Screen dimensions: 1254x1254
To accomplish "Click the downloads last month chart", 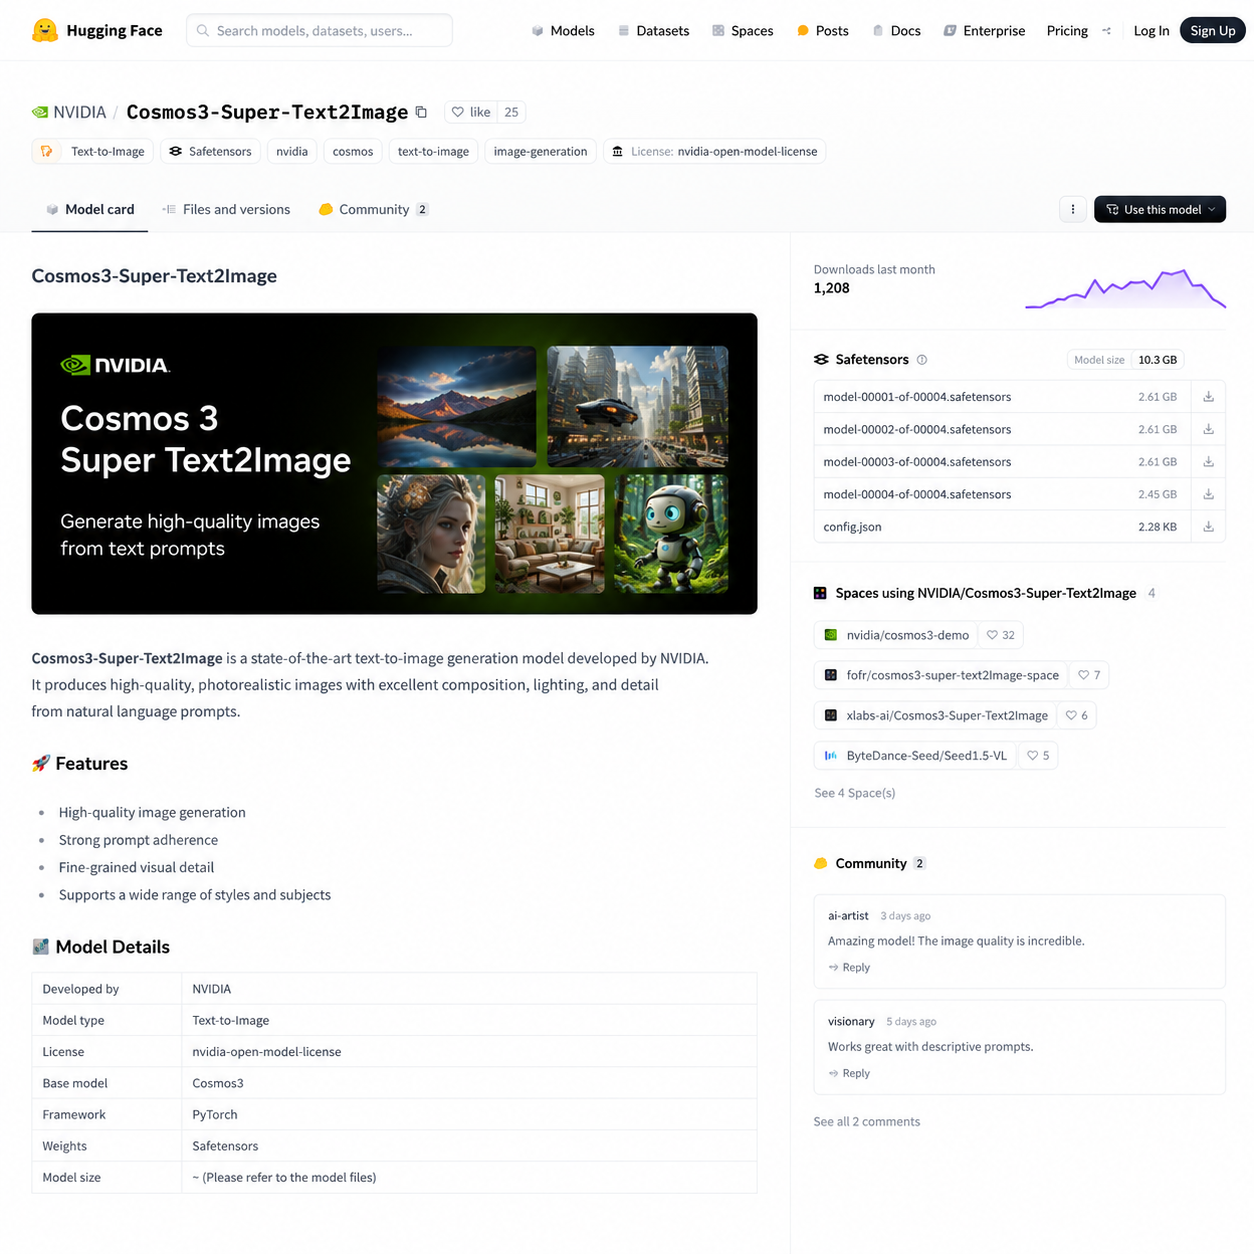I will 1126,288.
